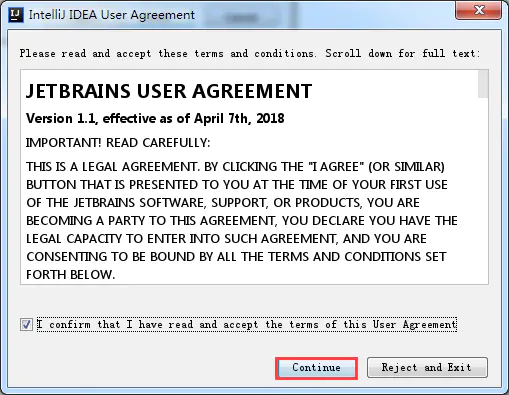The width and height of the screenshot is (509, 395).
Task: Uncheck the confirm User Agreement checkbox
Action: click(26, 324)
